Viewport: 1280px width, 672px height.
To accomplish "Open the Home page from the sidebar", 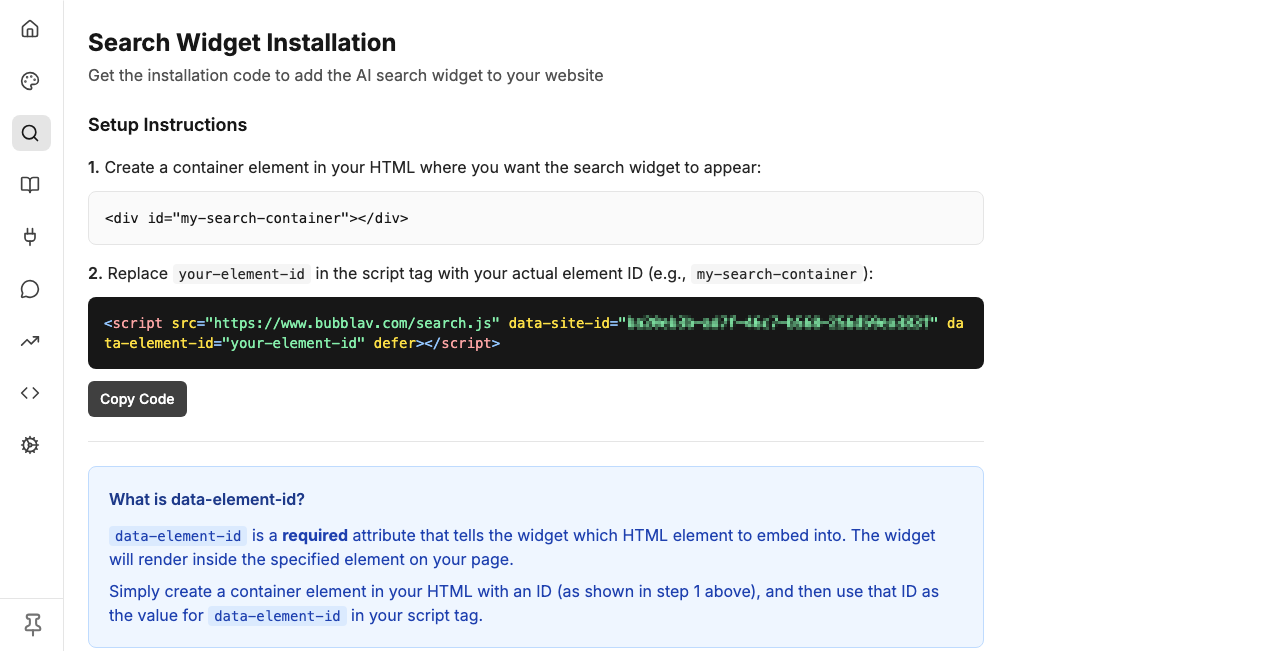I will click(30, 29).
